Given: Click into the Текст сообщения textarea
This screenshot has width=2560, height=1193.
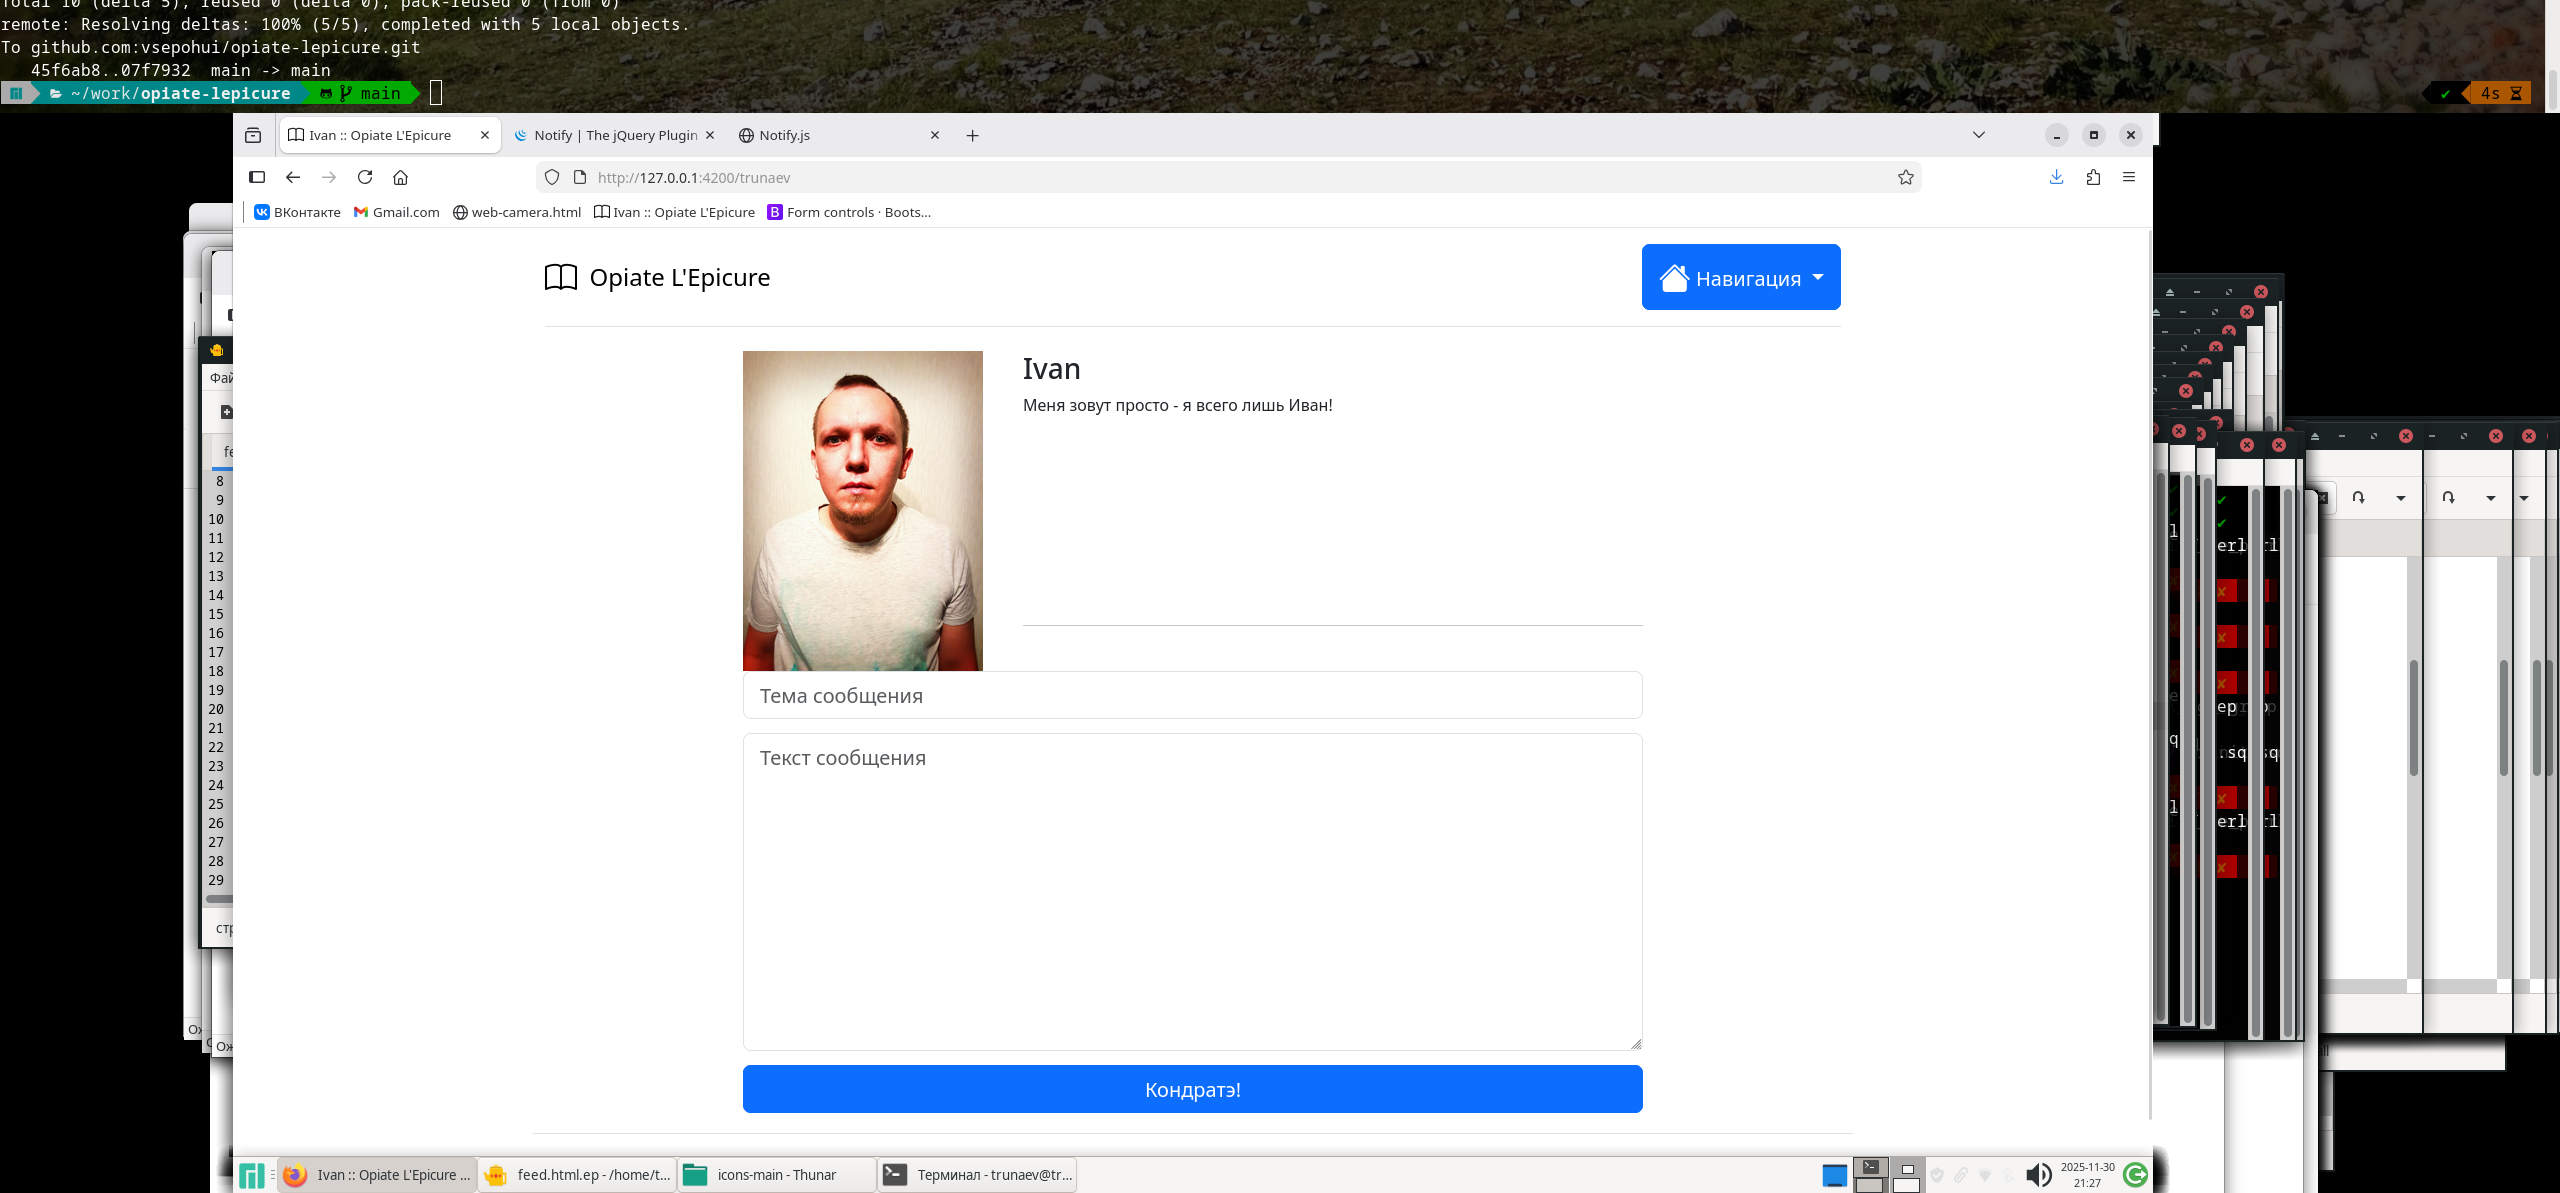Looking at the screenshot, I should tap(1192, 890).
